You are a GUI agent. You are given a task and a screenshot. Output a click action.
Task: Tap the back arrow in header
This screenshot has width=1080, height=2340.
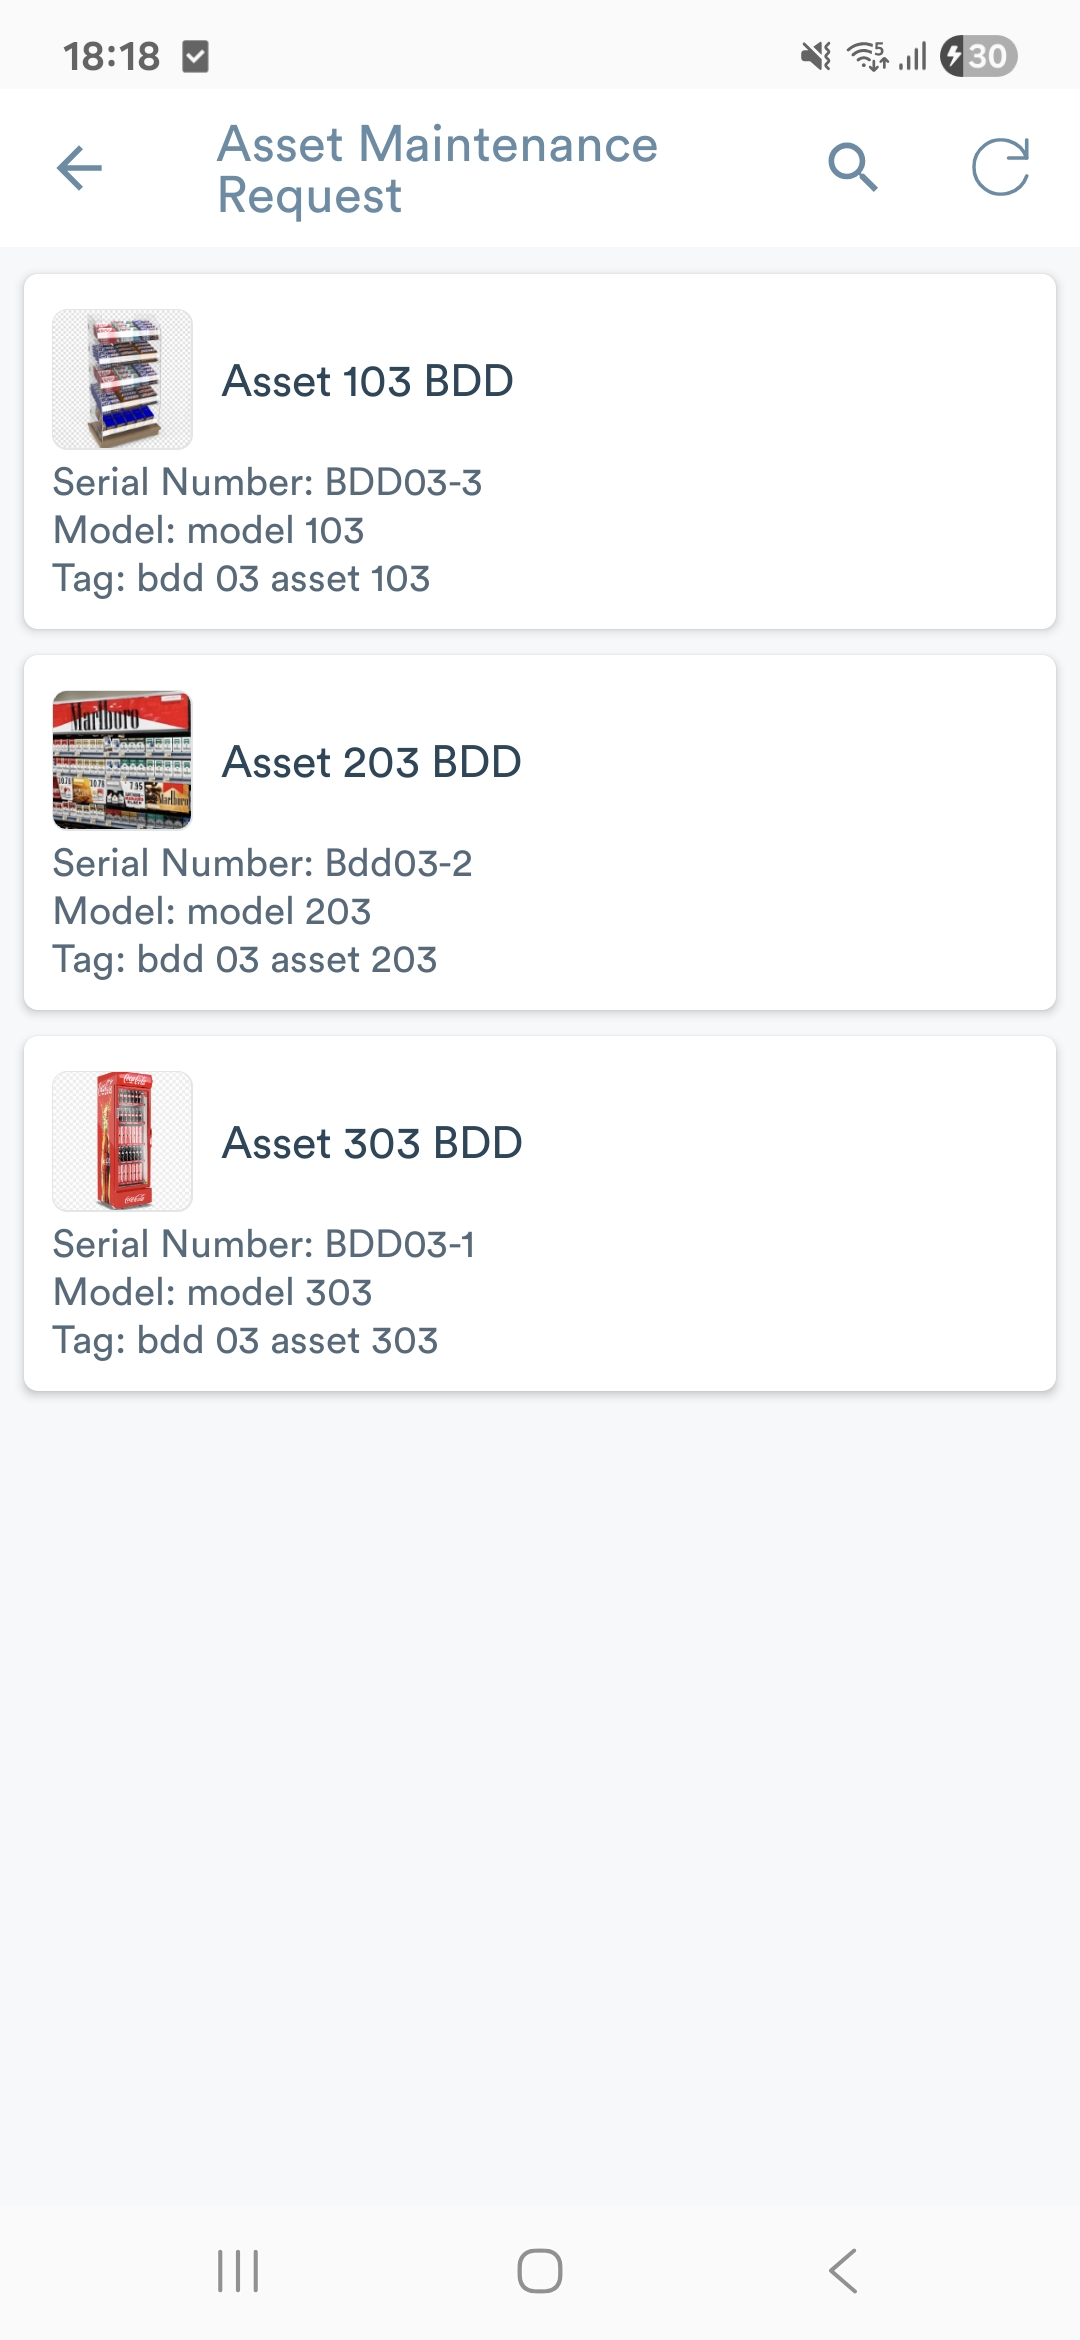pyautogui.click(x=80, y=168)
